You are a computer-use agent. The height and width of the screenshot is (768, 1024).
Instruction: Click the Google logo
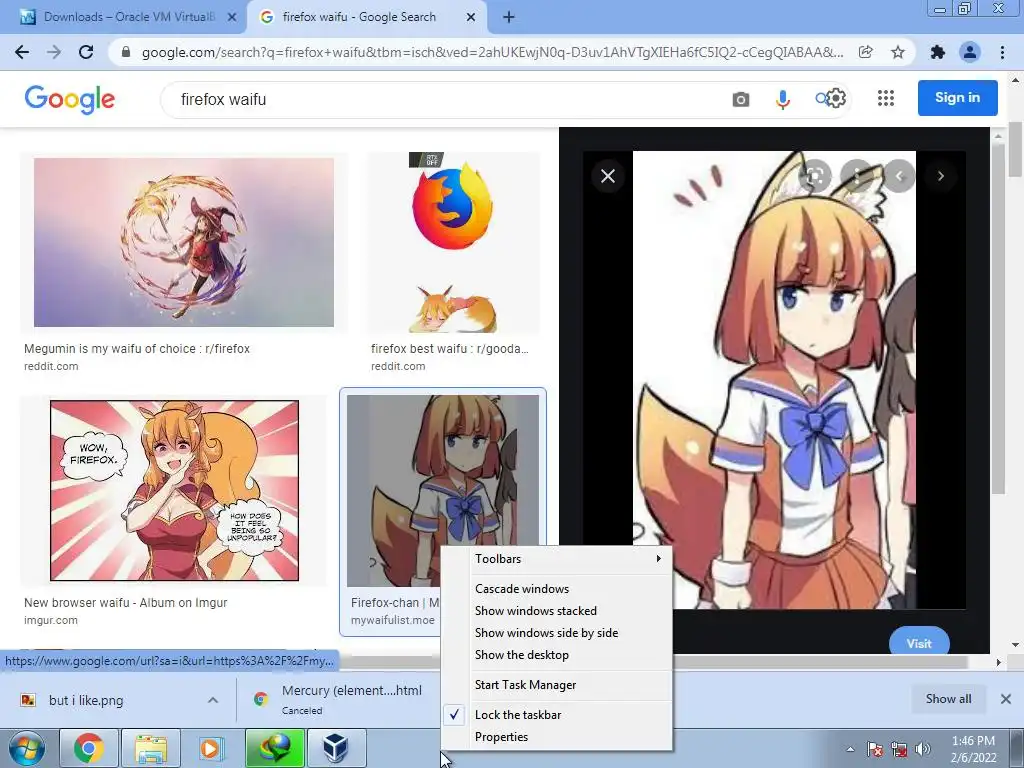70,99
